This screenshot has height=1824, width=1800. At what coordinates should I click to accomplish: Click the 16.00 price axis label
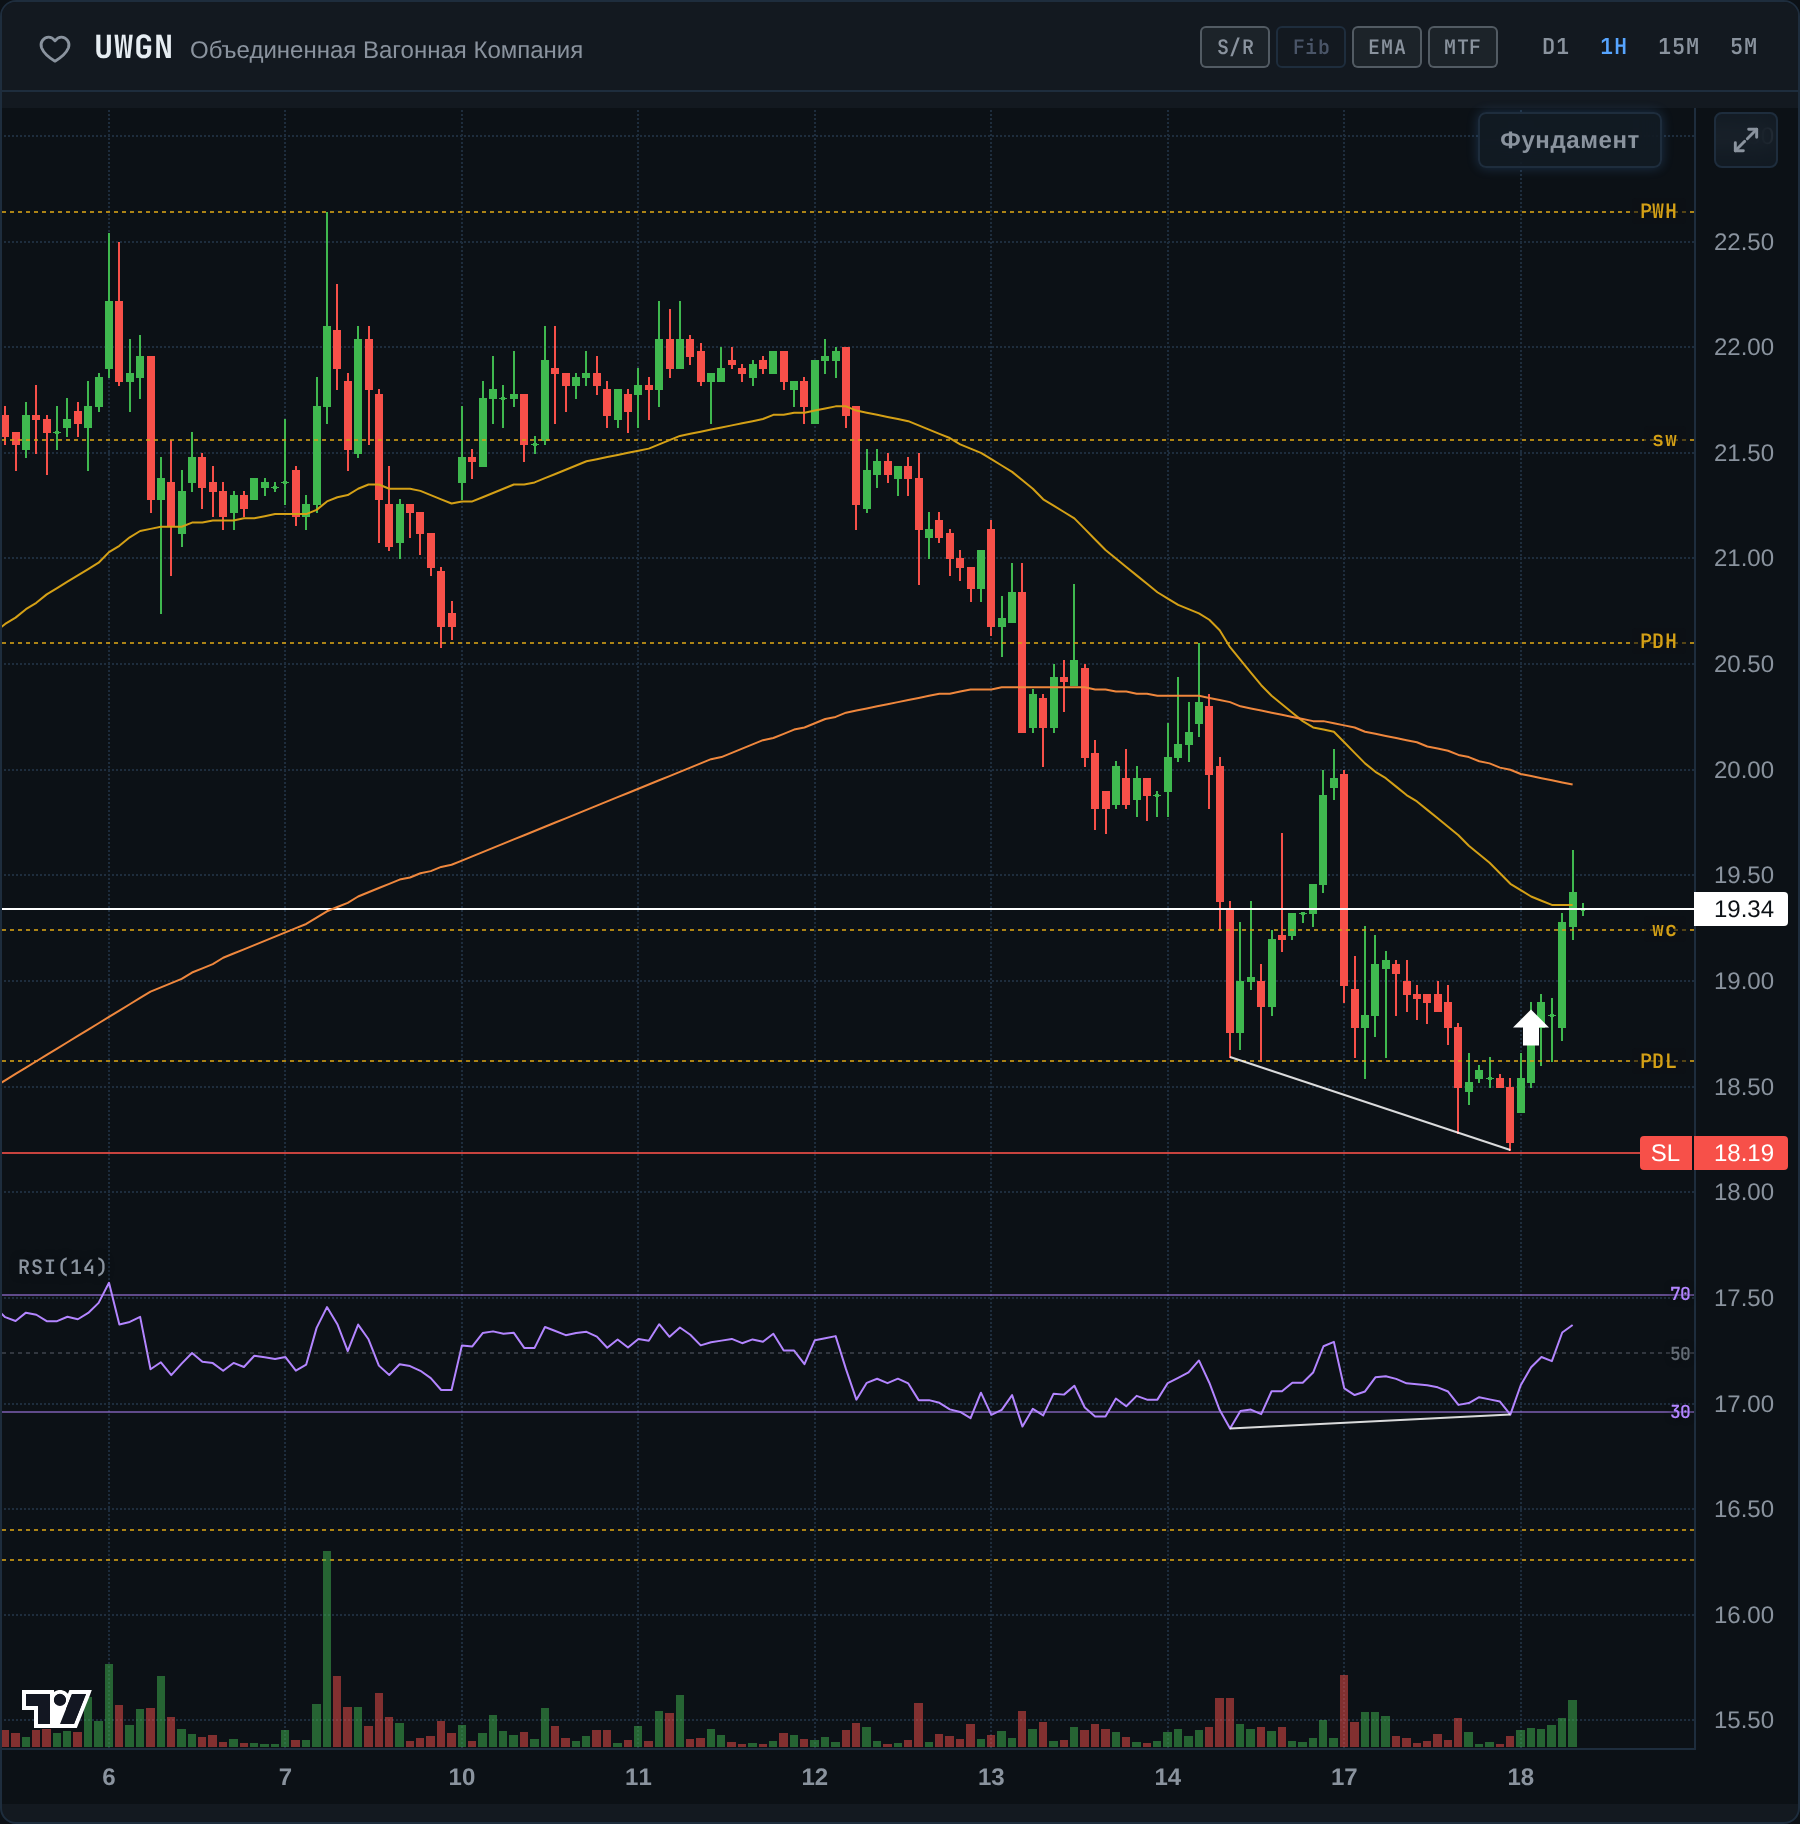(x=1744, y=1615)
